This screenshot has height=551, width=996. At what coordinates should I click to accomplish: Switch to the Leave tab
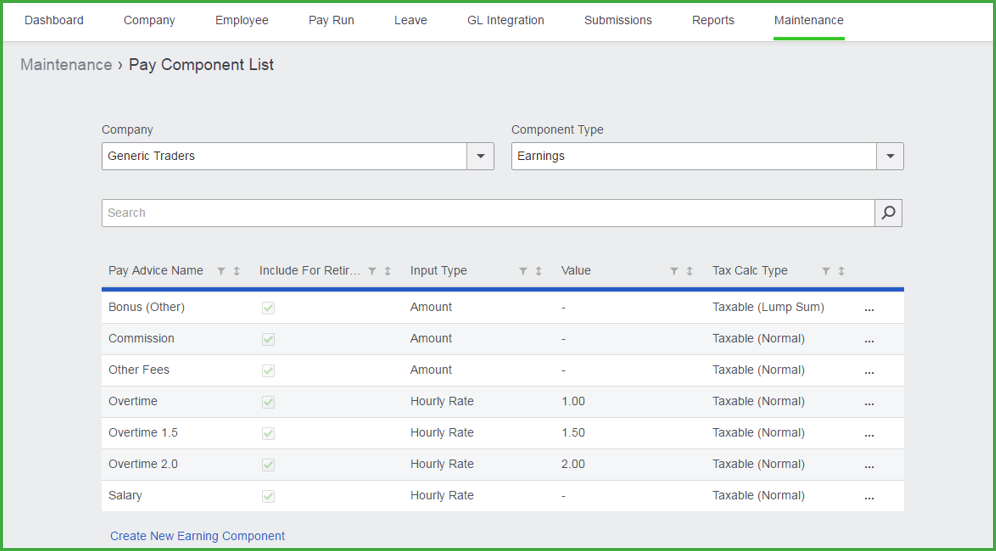coord(410,20)
